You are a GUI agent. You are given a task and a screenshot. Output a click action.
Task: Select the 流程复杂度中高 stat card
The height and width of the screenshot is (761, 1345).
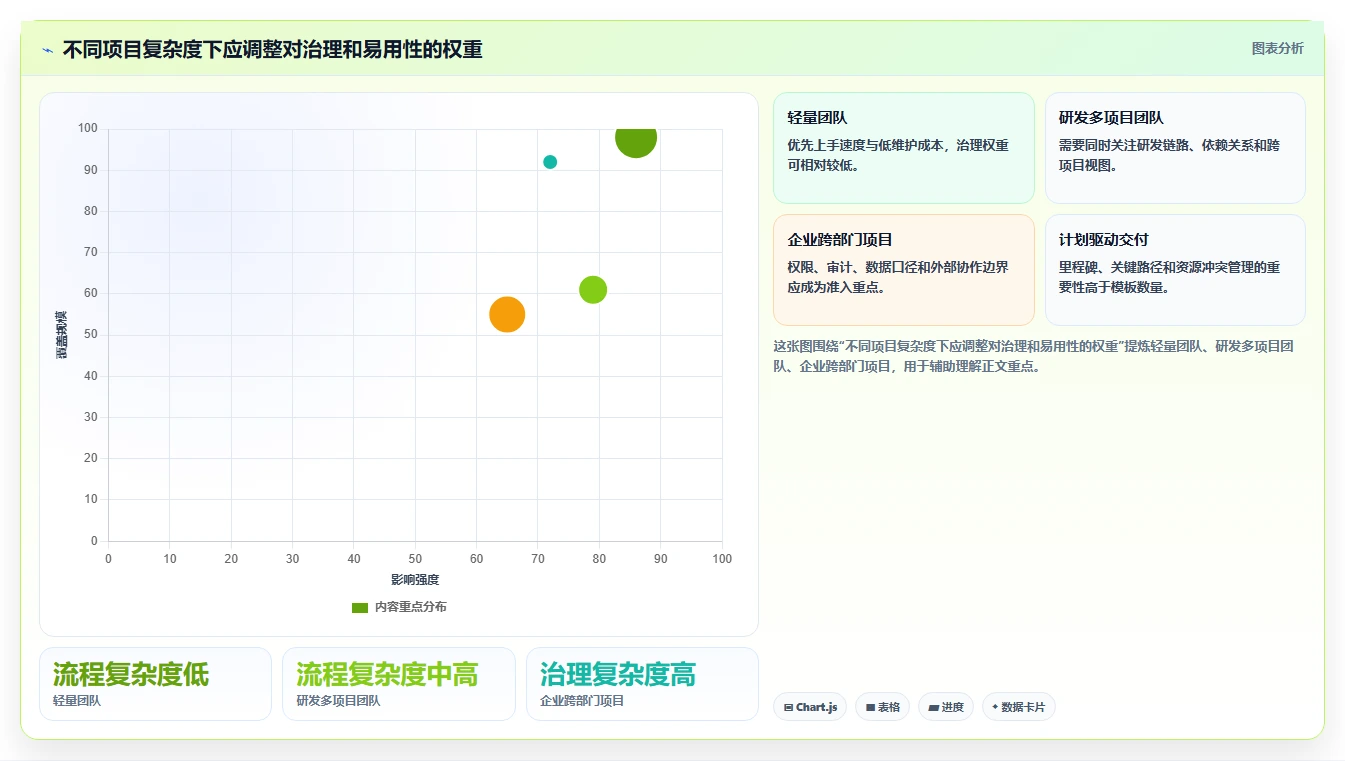[x=399, y=684]
